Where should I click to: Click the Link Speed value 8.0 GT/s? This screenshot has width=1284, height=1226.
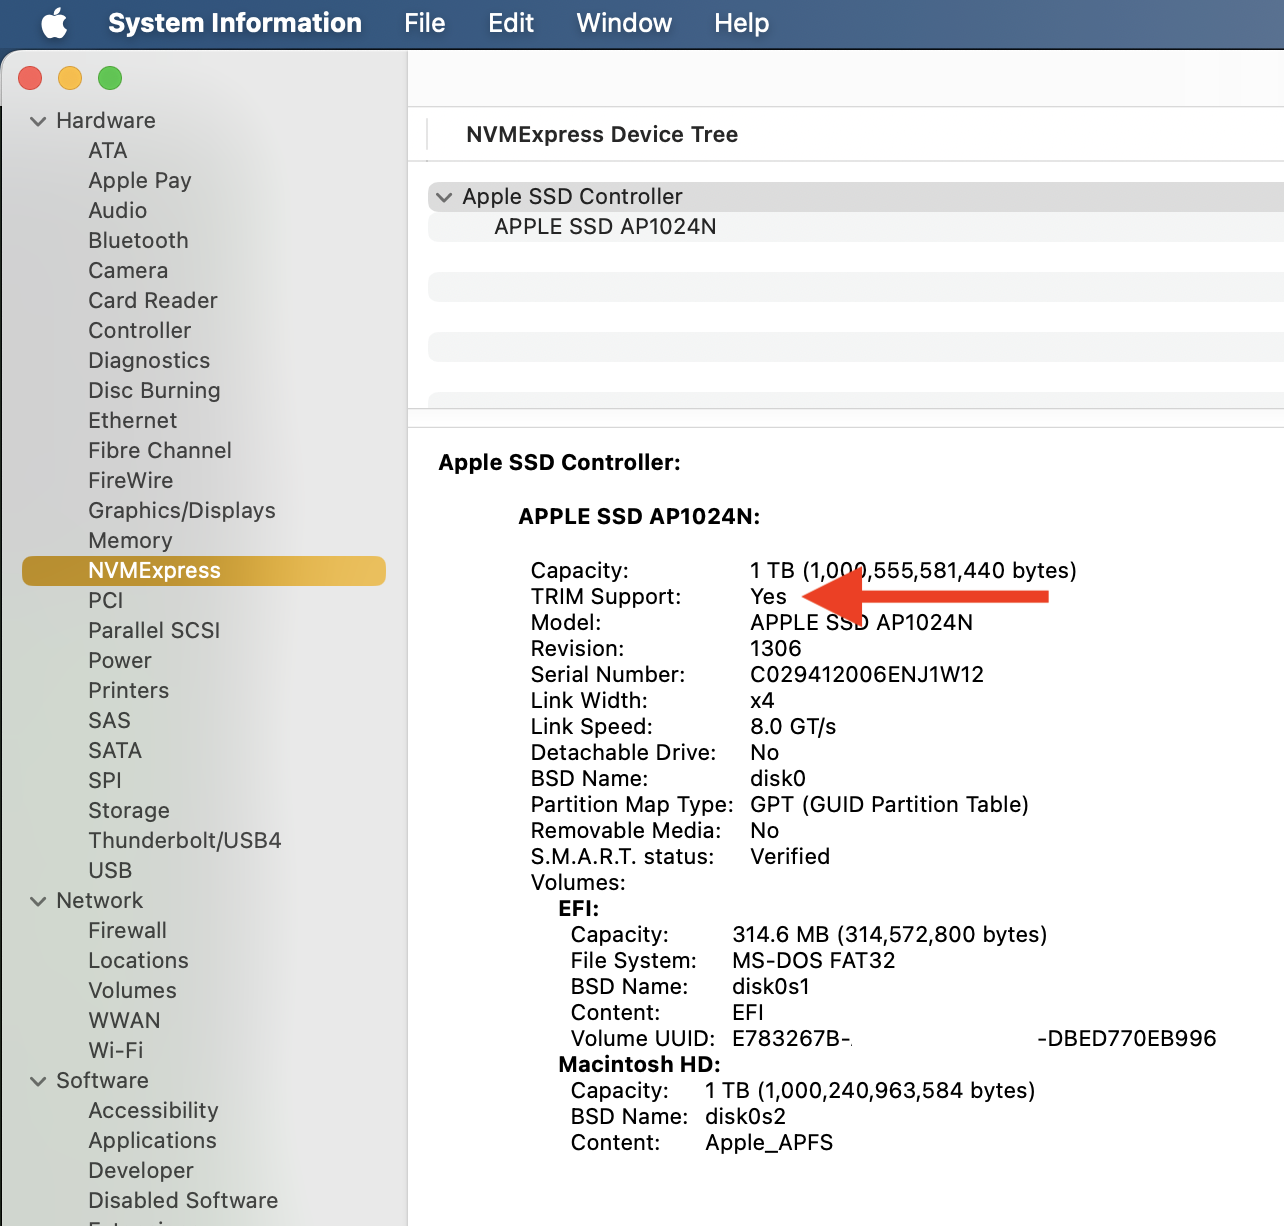793,727
